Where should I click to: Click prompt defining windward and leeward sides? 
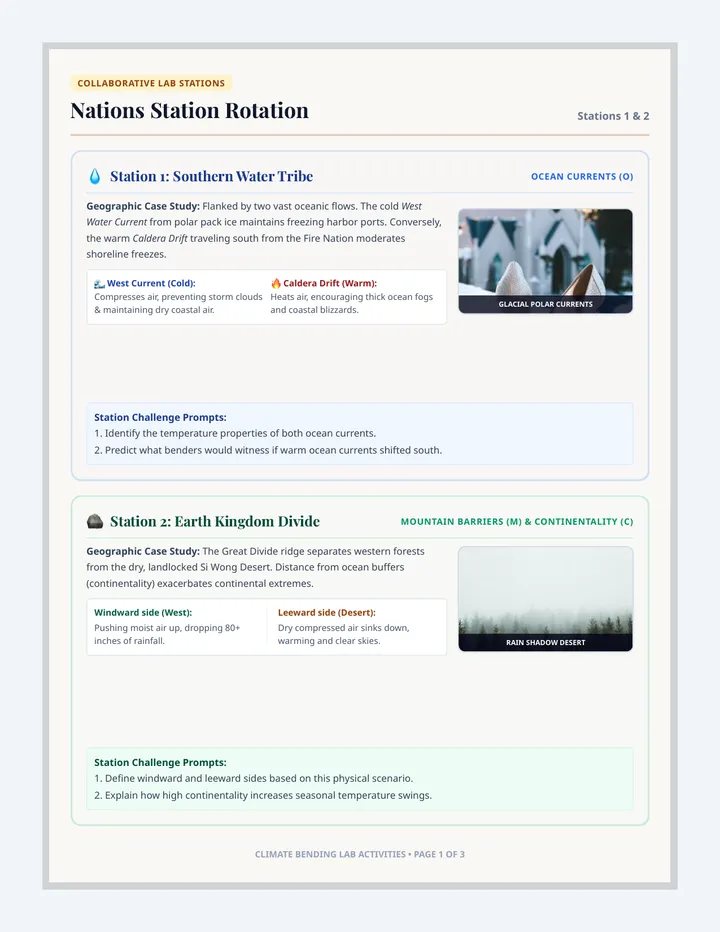253,778
